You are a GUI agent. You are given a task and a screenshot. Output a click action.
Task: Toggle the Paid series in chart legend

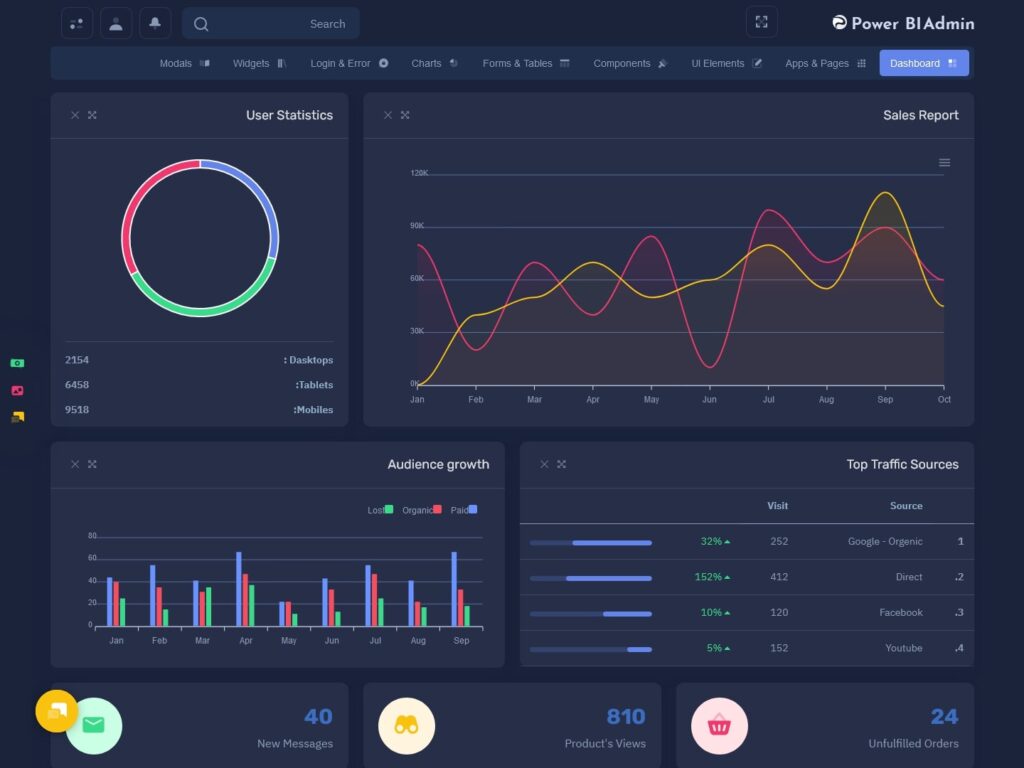[463, 510]
